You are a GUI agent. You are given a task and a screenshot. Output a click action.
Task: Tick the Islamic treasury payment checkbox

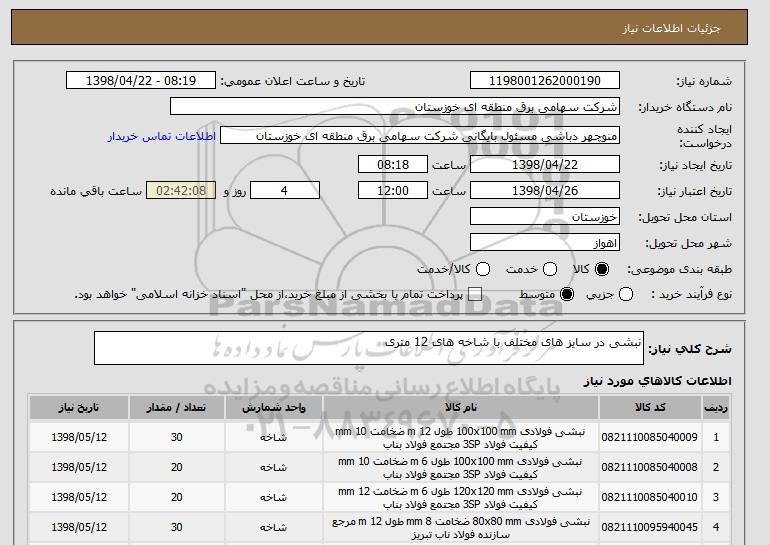(475, 294)
